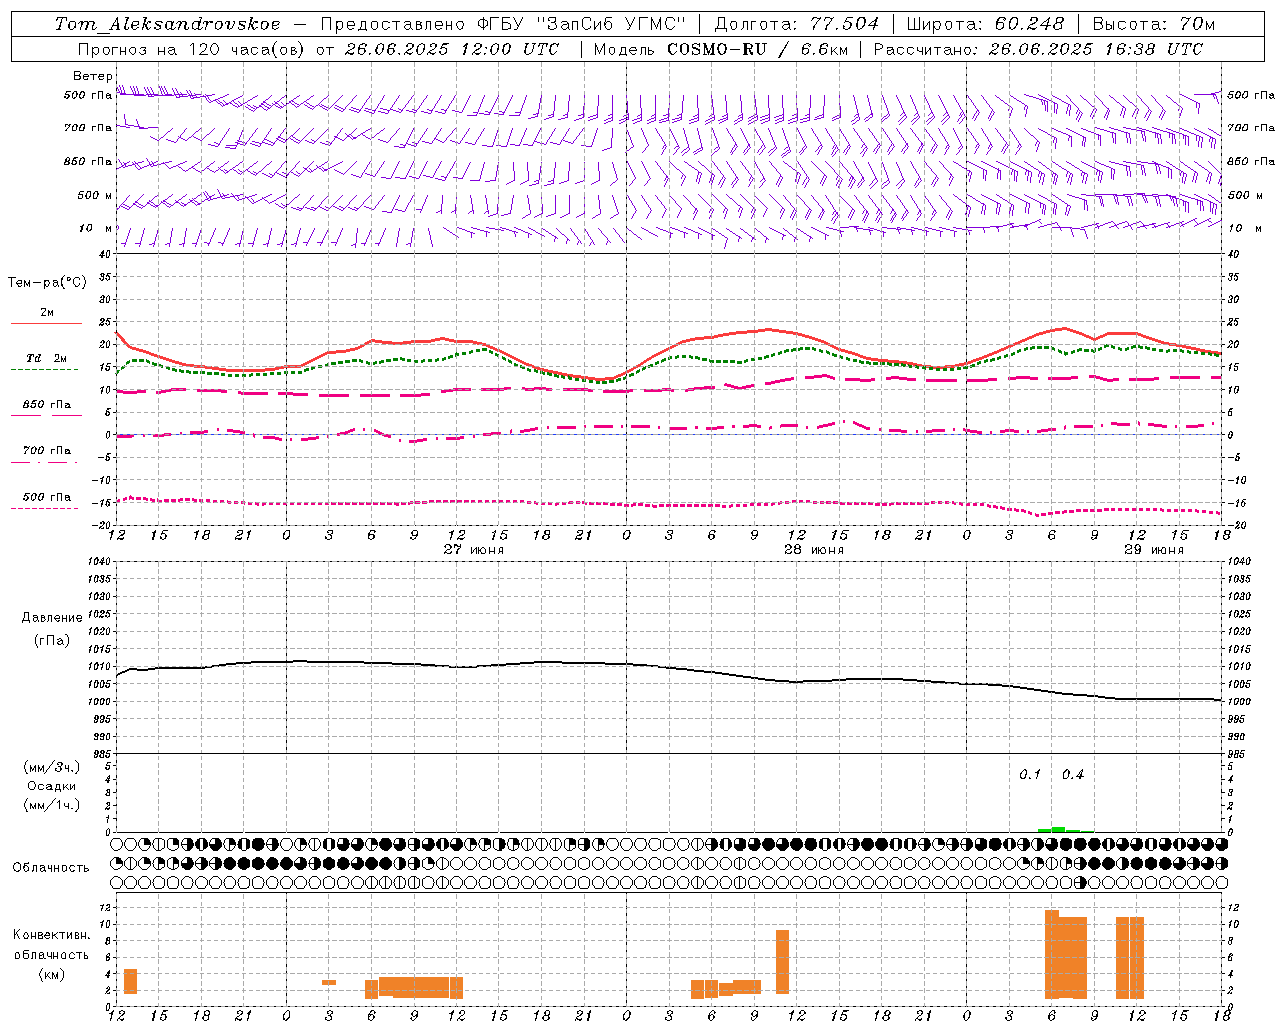Click the Td 2м dew point legend entry
The height and width of the screenshot is (1024, 1280).
click(x=47, y=358)
